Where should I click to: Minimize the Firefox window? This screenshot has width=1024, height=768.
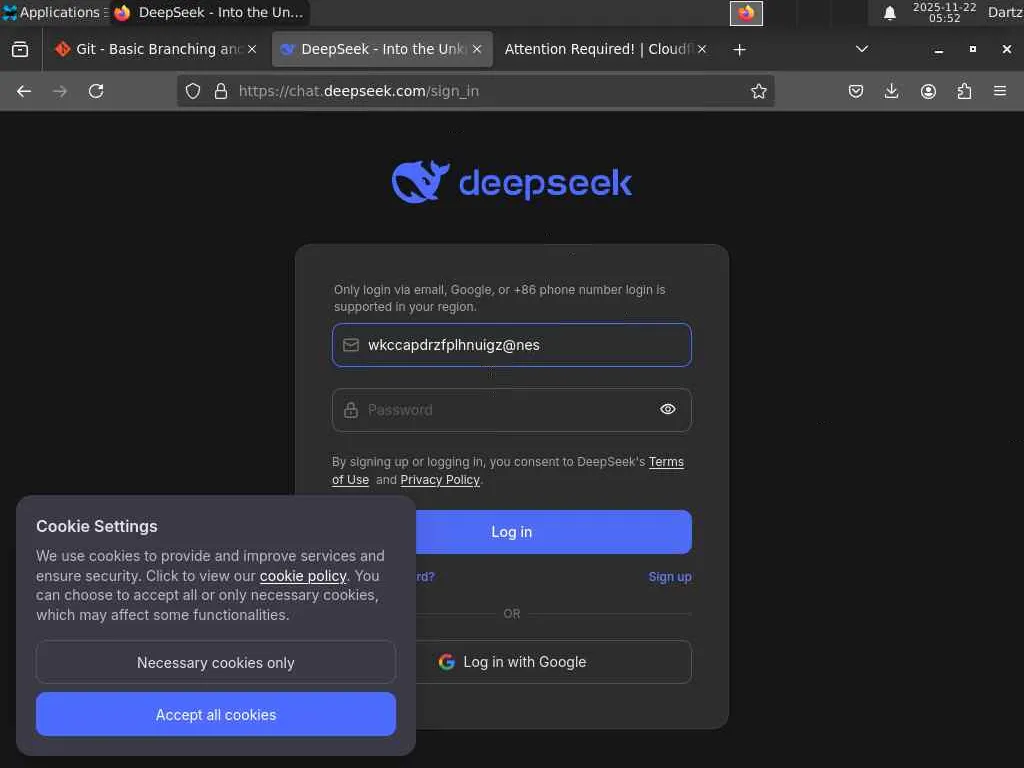coord(938,50)
